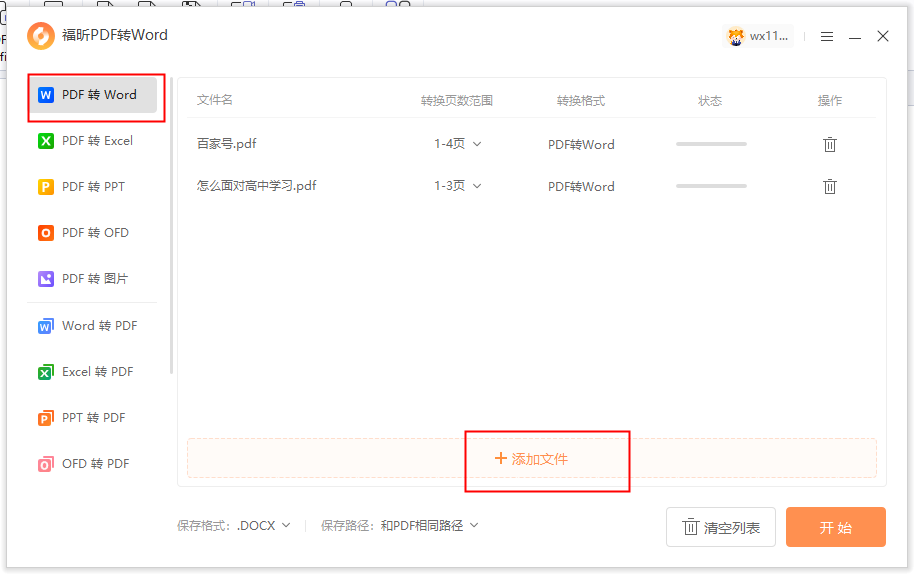
Task: Select the 百家号.pdf file name
Action: 227,143
